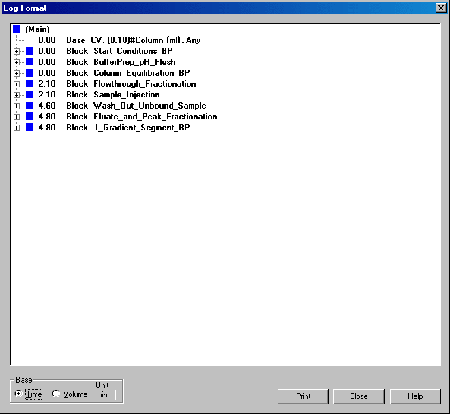The image size is (450, 414).
Task: Click blue icon of Eluate_and_Peak_Fractionation block
Action: pos(30,116)
